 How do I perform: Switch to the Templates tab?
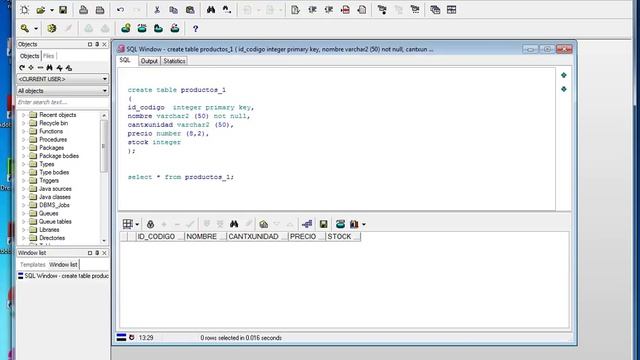click(33, 264)
